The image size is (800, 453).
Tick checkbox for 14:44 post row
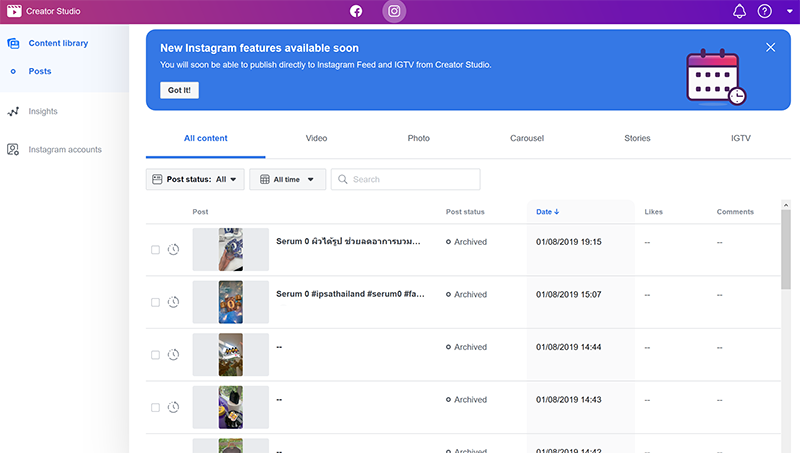pos(156,355)
